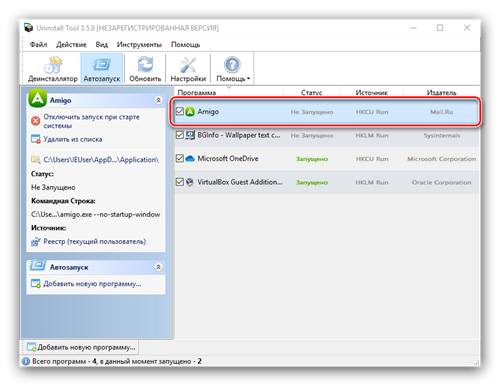
Task: Click the Удалить из списка icon
Action: pyautogui.click(x=36, y=139)
